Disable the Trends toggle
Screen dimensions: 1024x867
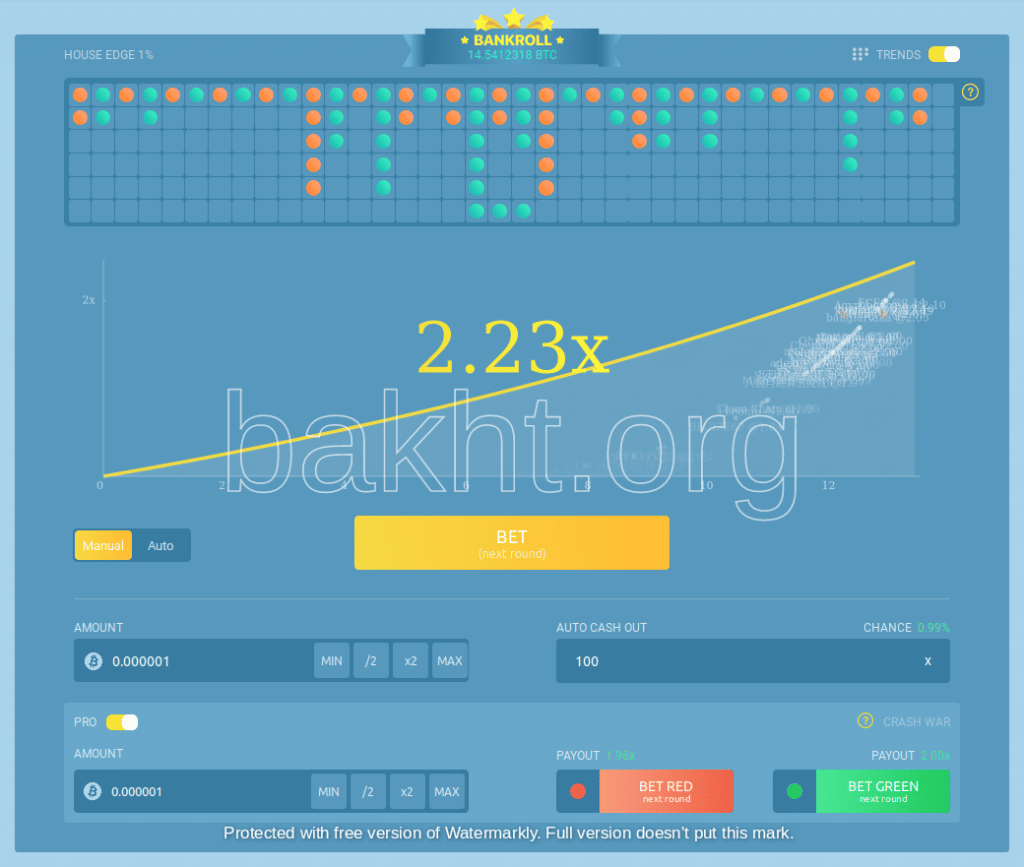(x=943, y=54)
